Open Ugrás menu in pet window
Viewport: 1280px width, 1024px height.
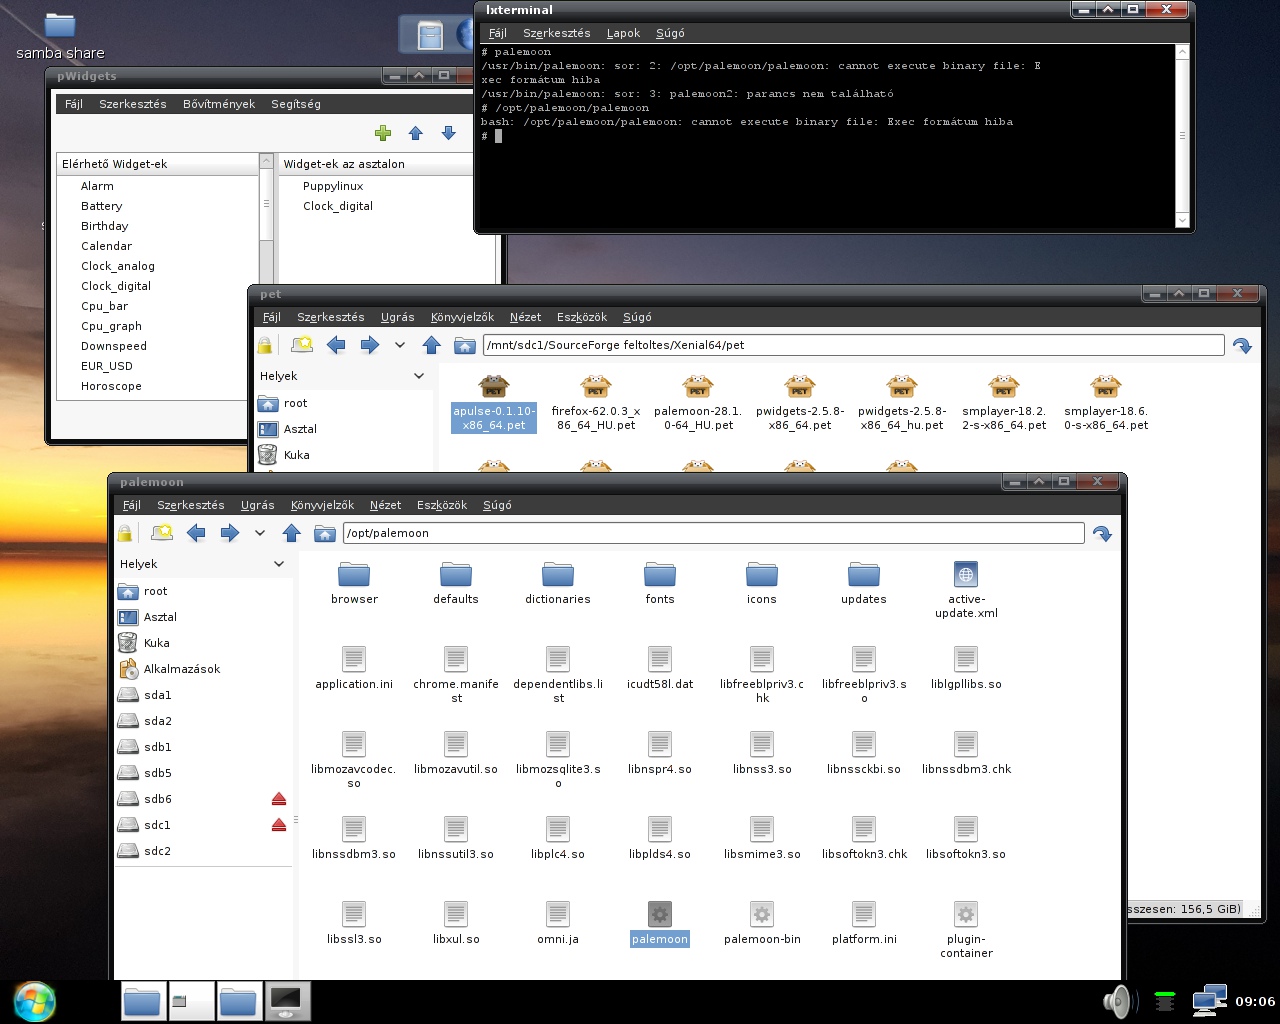pyautogui.click(x=397, y=317)
